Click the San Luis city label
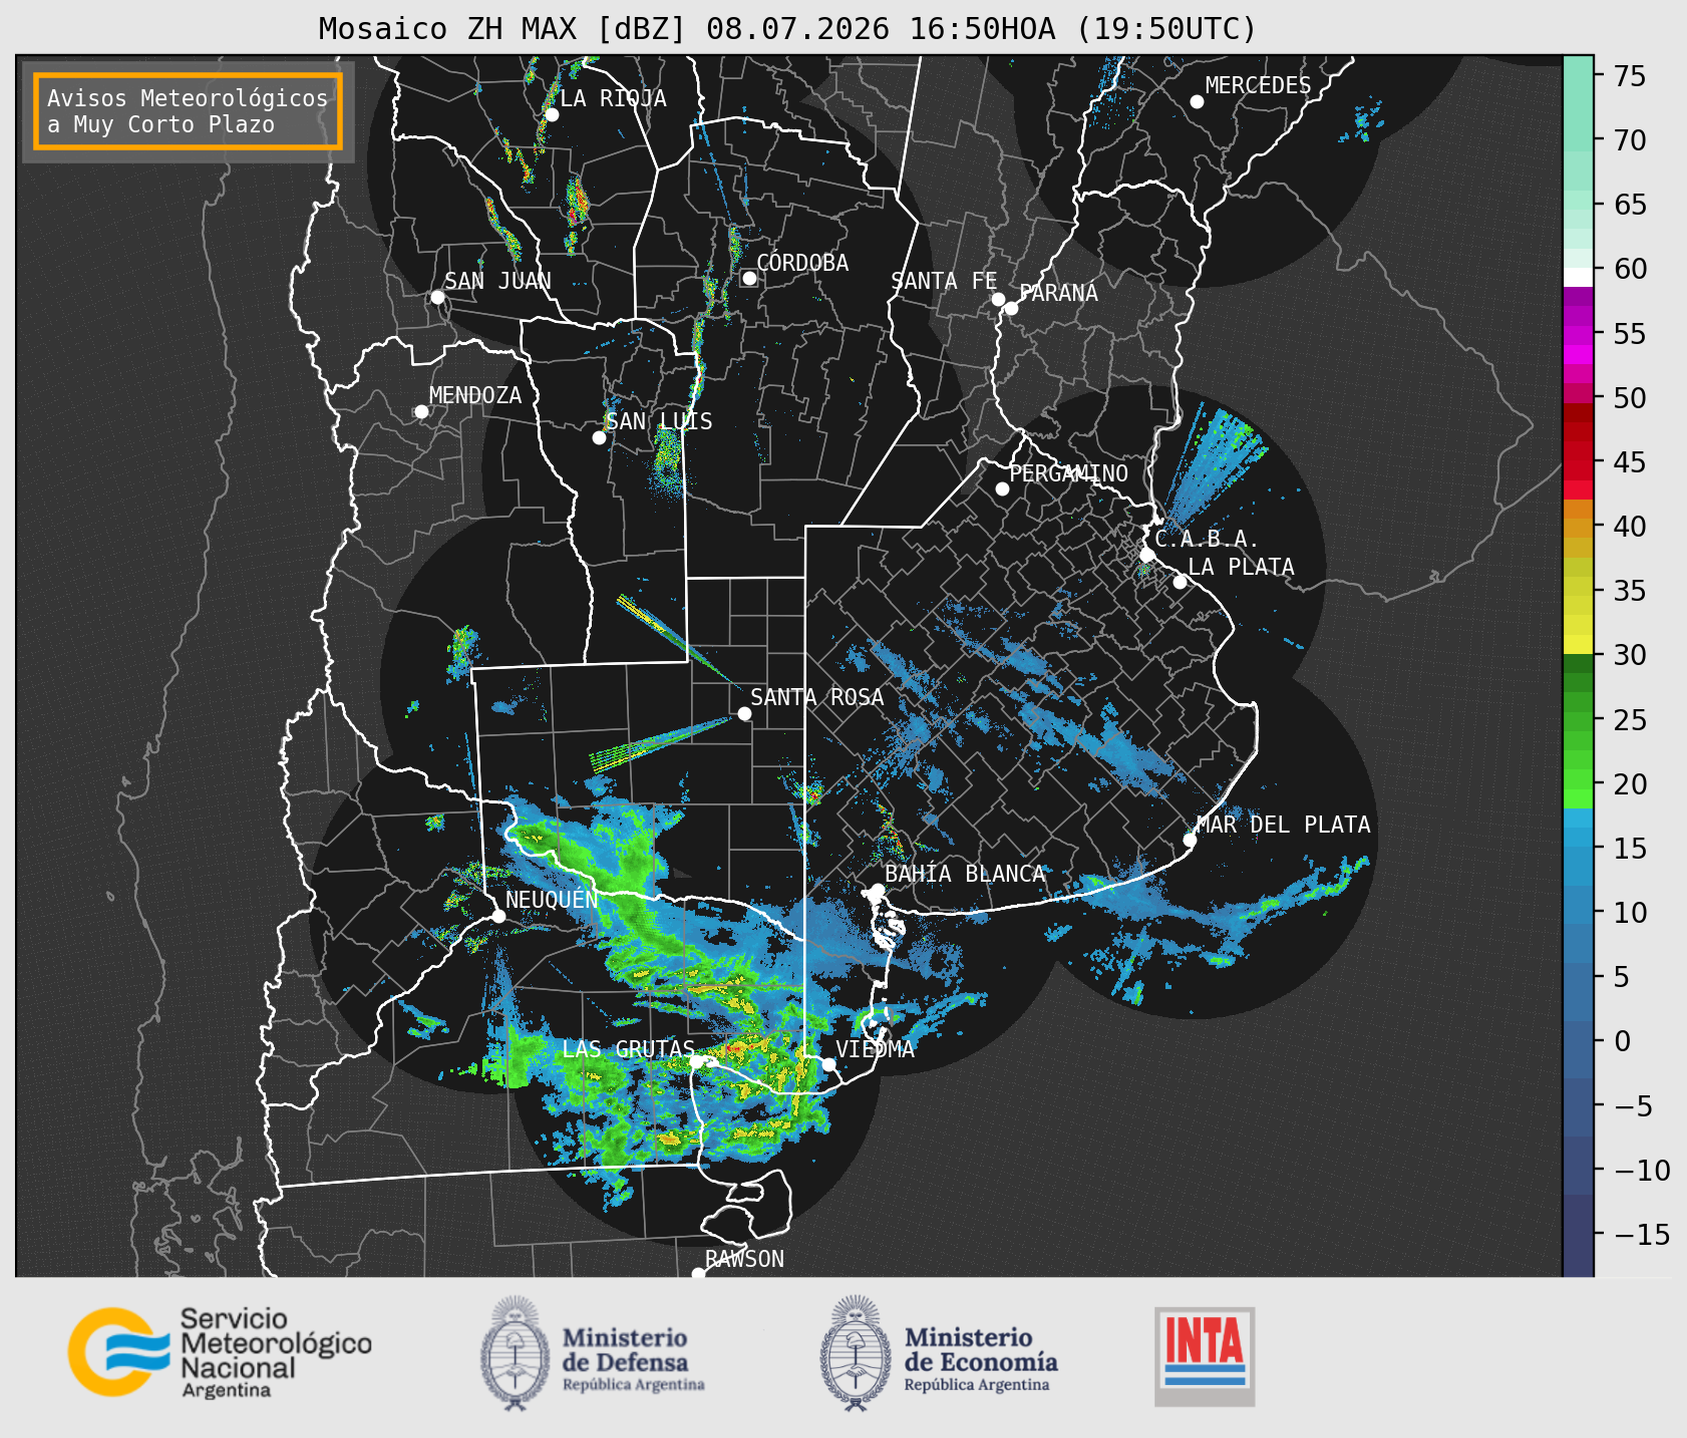The image size is (1687, 1438). 659,422
